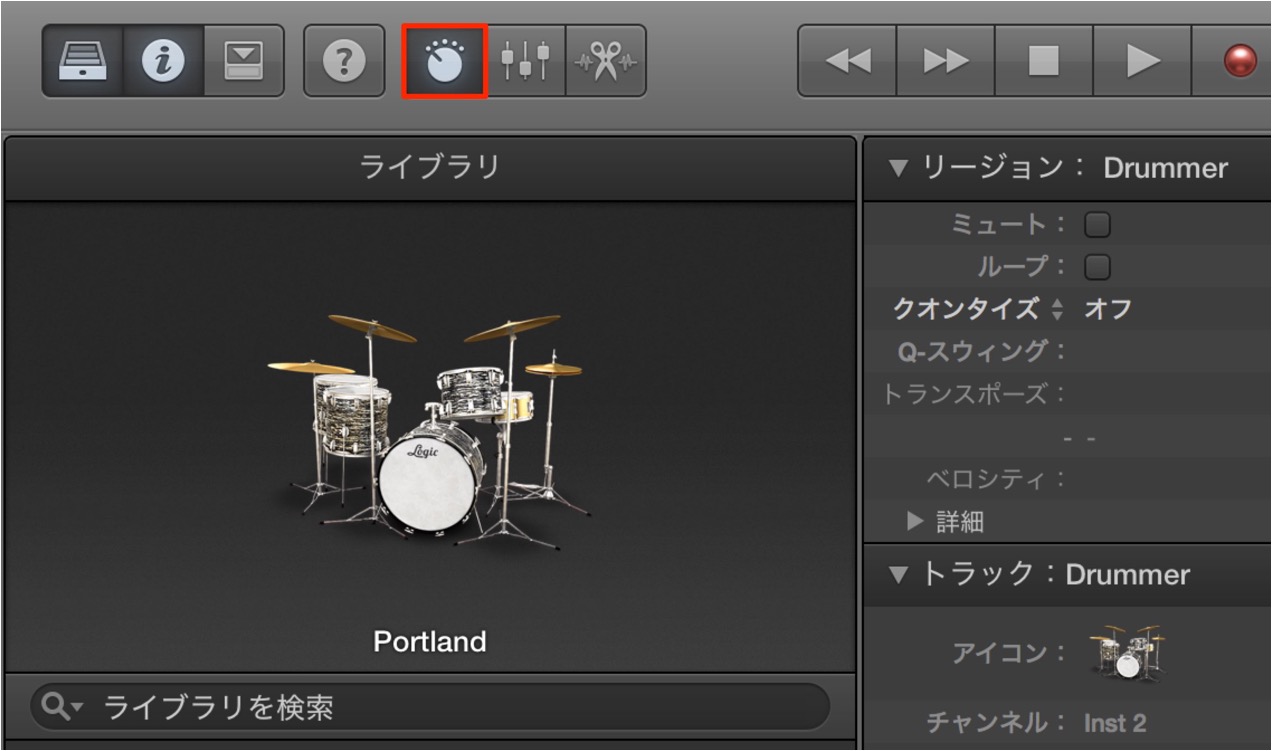Viewport: 1272px width, 751px height.
Task: Show the Mixer faders button
Action: (526, 61)
